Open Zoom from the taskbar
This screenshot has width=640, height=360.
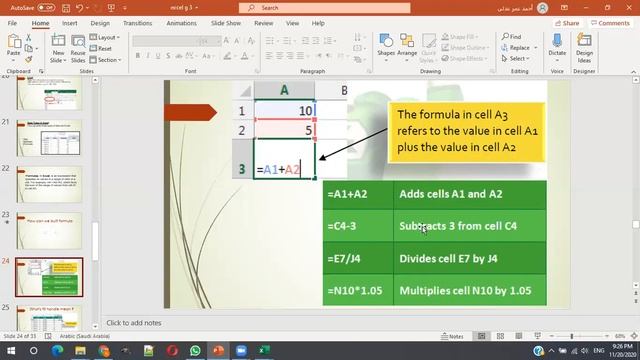pyautogui.click(x=241, y=350)
